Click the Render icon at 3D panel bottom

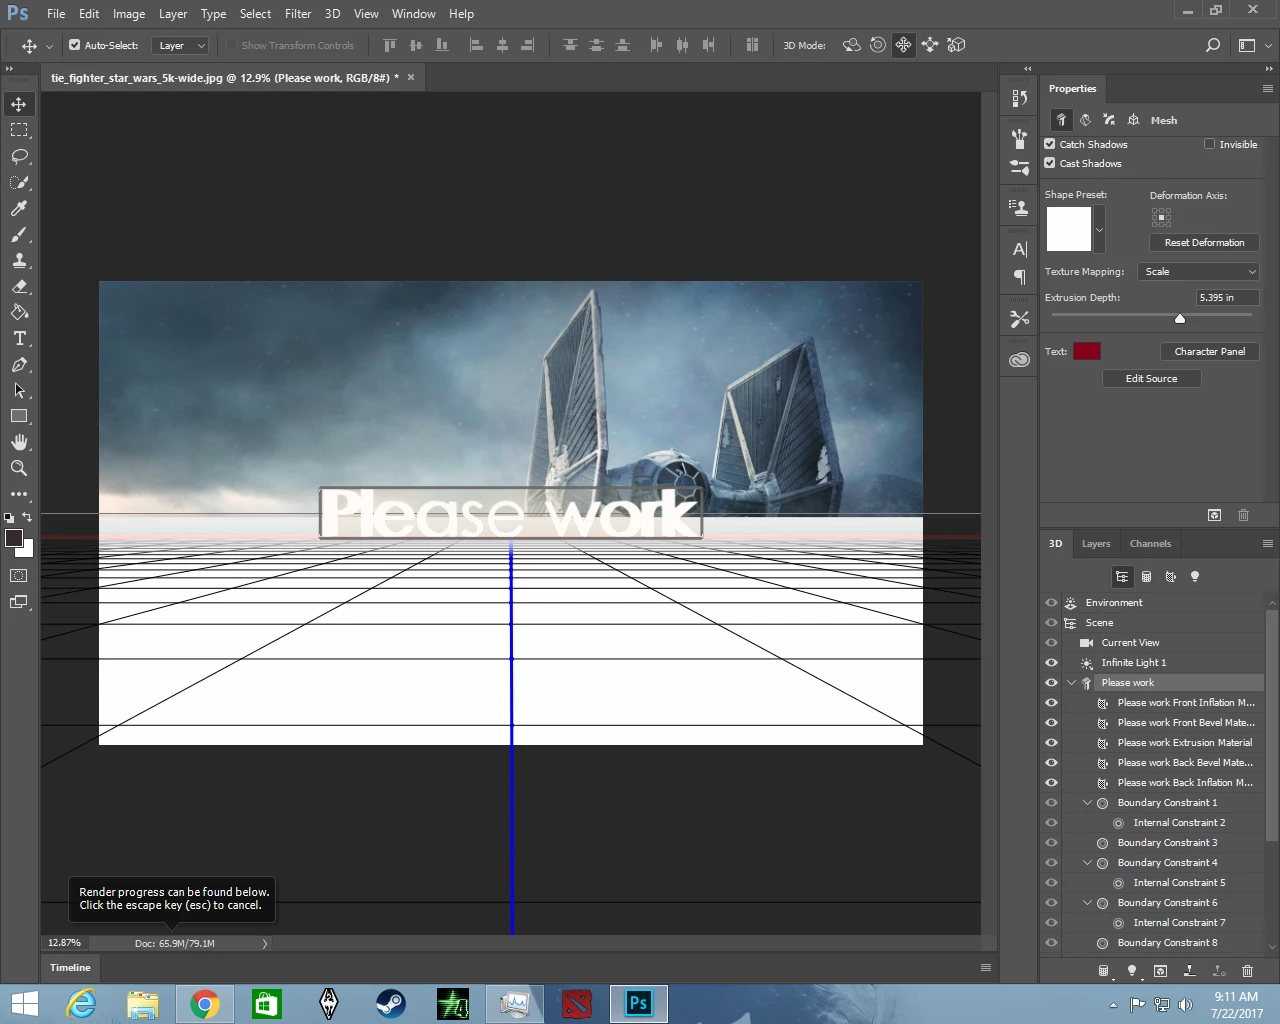(1160, 971)
